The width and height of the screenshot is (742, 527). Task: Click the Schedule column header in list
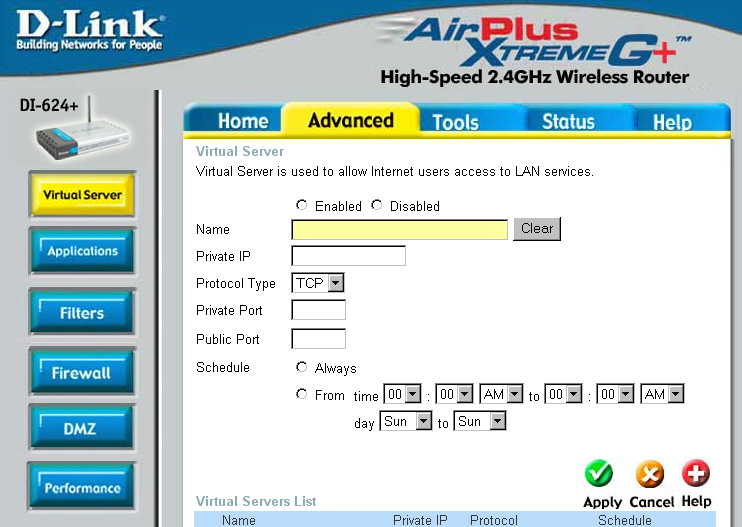pos(625,520)
